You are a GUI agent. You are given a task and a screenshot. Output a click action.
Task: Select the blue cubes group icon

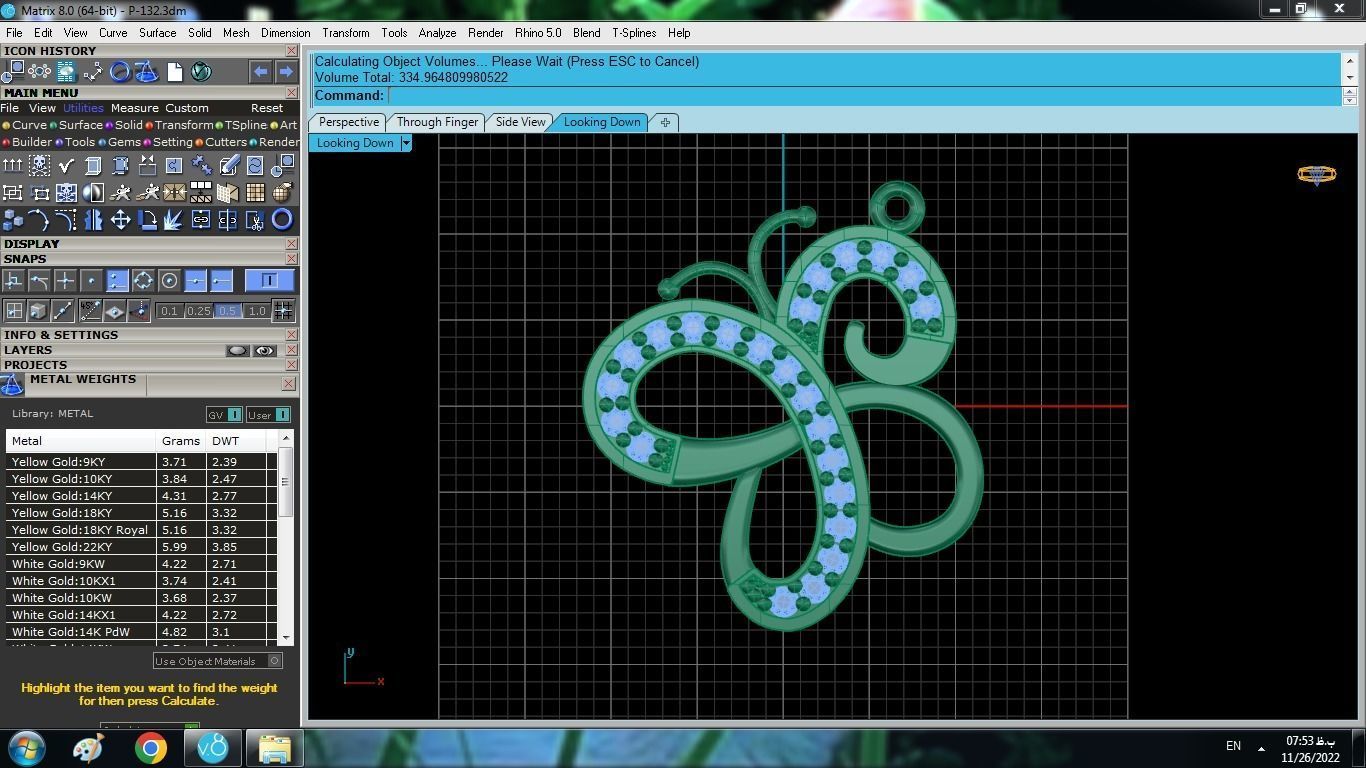pyautogui.click(x=13, y=220)
